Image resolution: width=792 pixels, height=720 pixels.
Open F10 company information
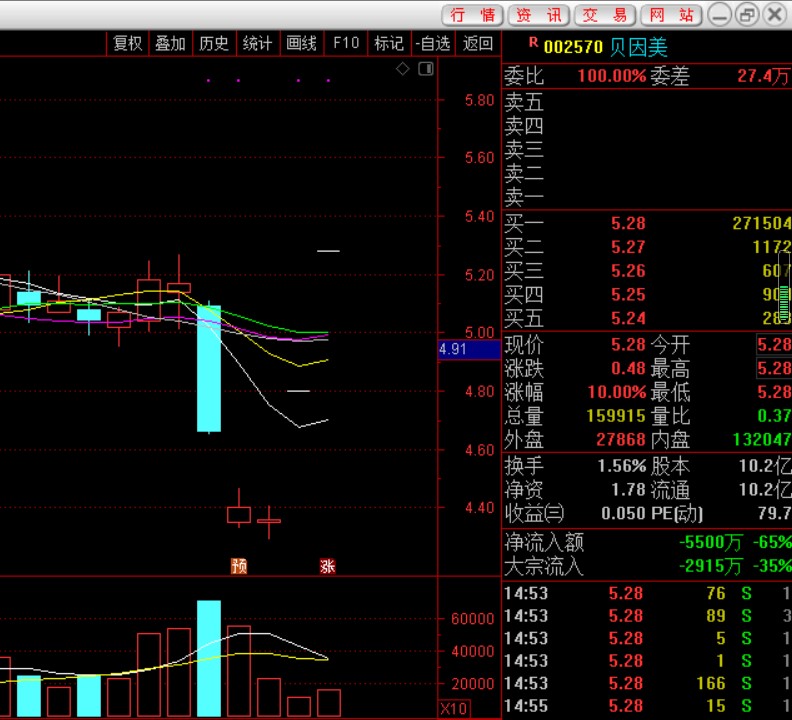346,43
